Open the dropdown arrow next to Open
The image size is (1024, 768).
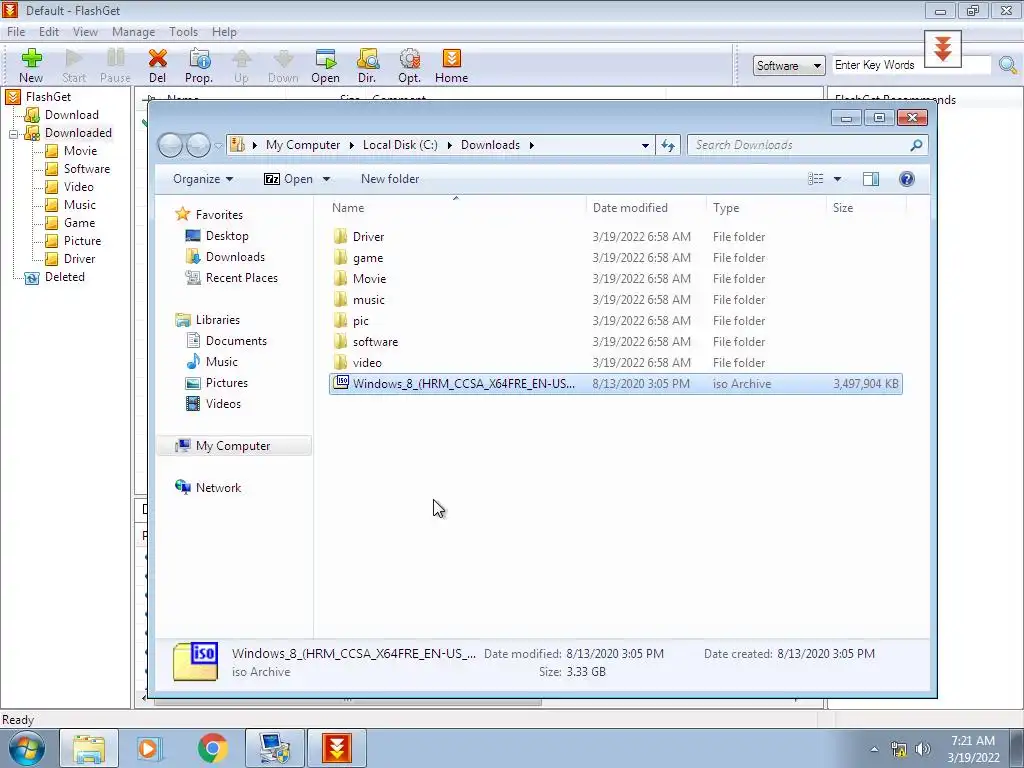click(x=327, y=179)
